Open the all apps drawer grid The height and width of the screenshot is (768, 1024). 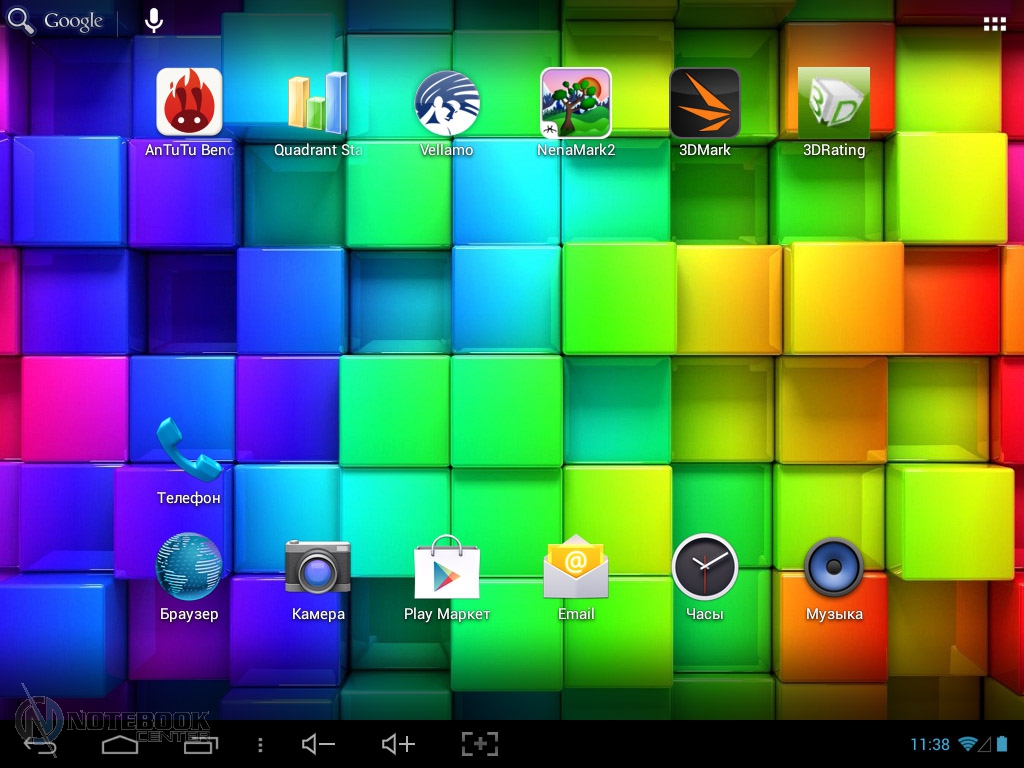[994, 24]
